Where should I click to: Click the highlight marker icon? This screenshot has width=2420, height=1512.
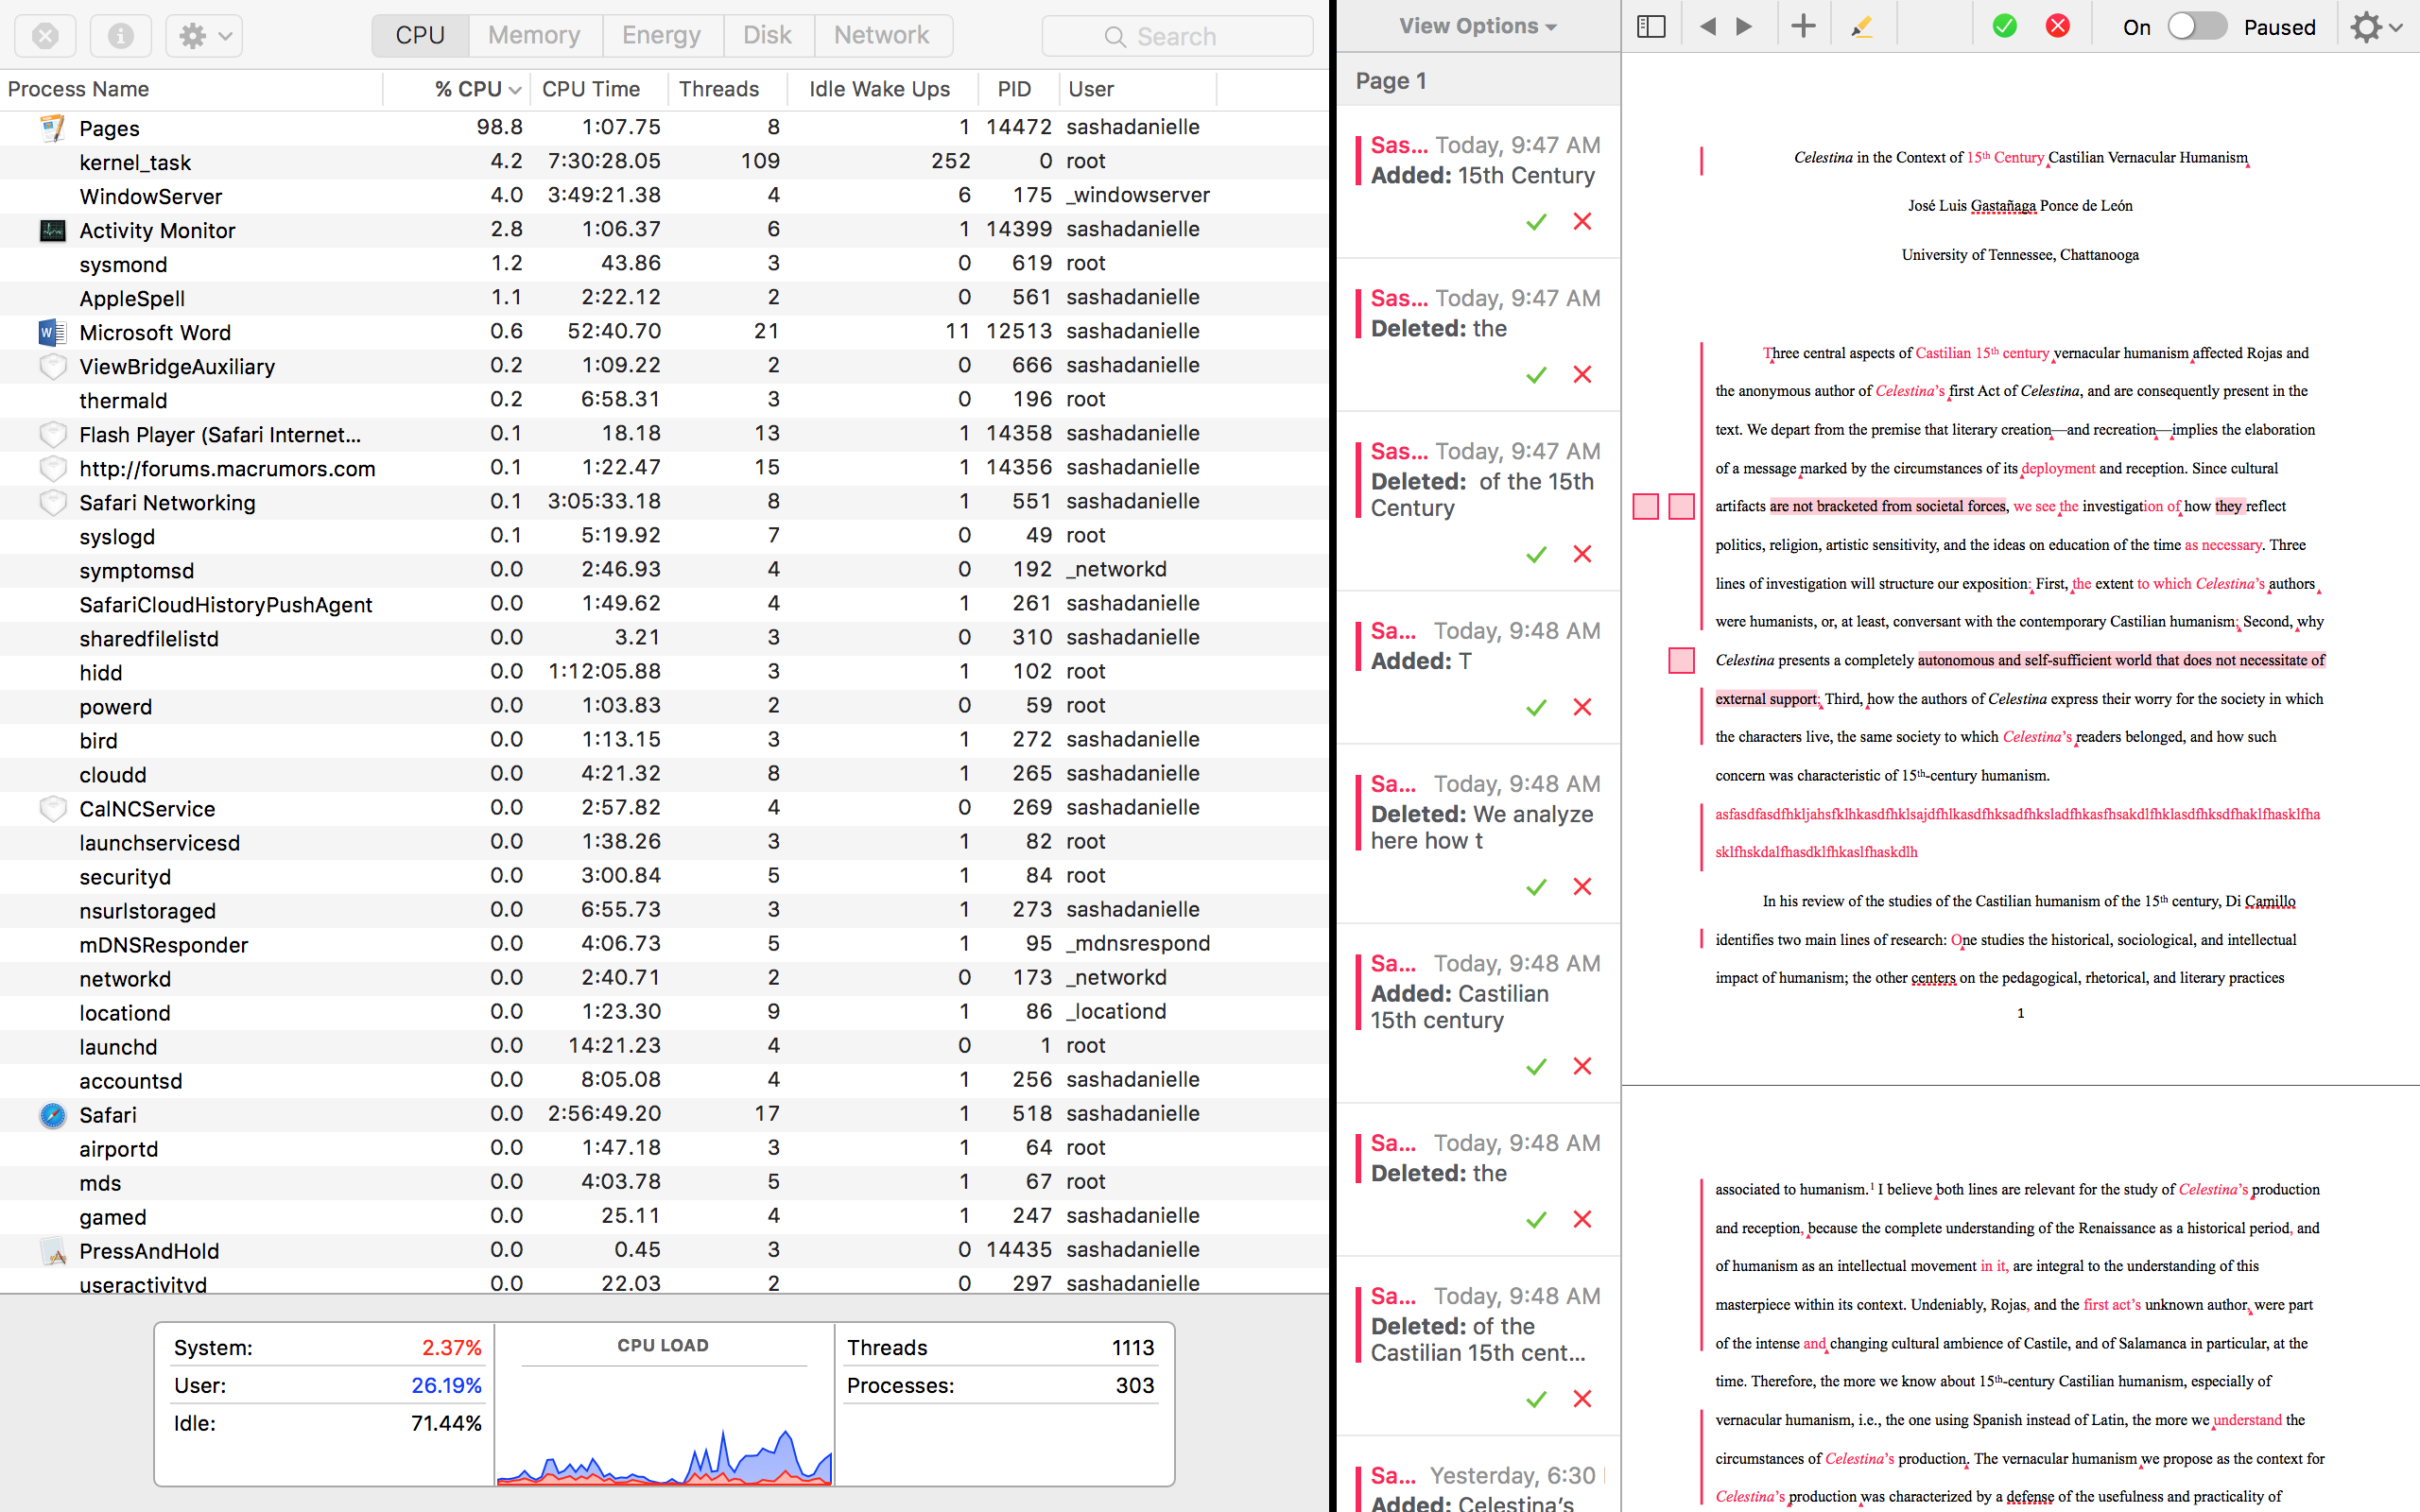pos(1861,27)
